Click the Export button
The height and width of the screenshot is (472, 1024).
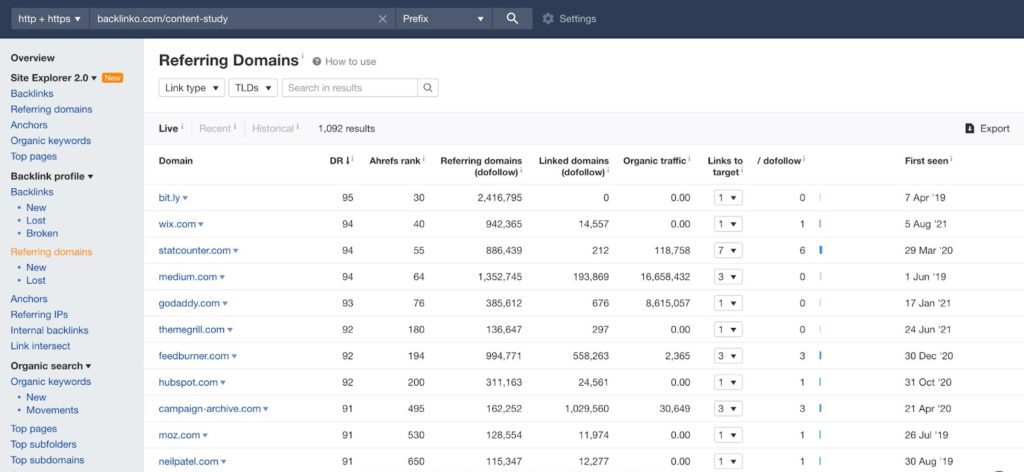(x=987, y=129)
